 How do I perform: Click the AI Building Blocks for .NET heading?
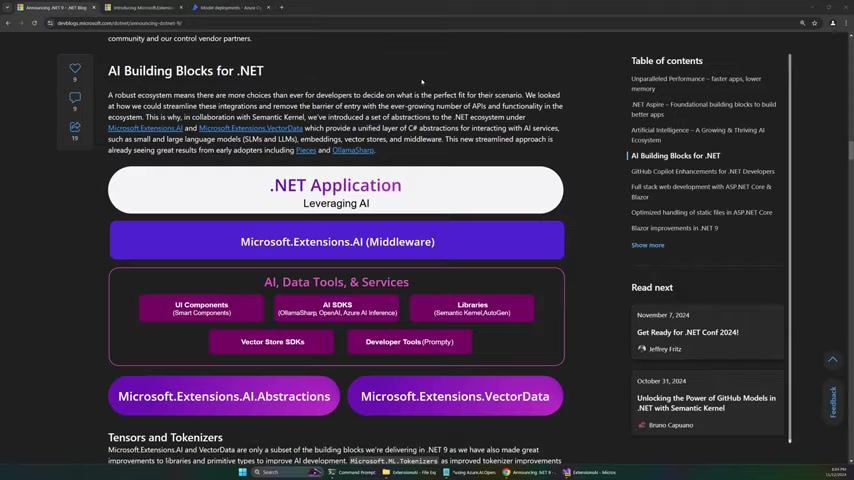point(186,71)
